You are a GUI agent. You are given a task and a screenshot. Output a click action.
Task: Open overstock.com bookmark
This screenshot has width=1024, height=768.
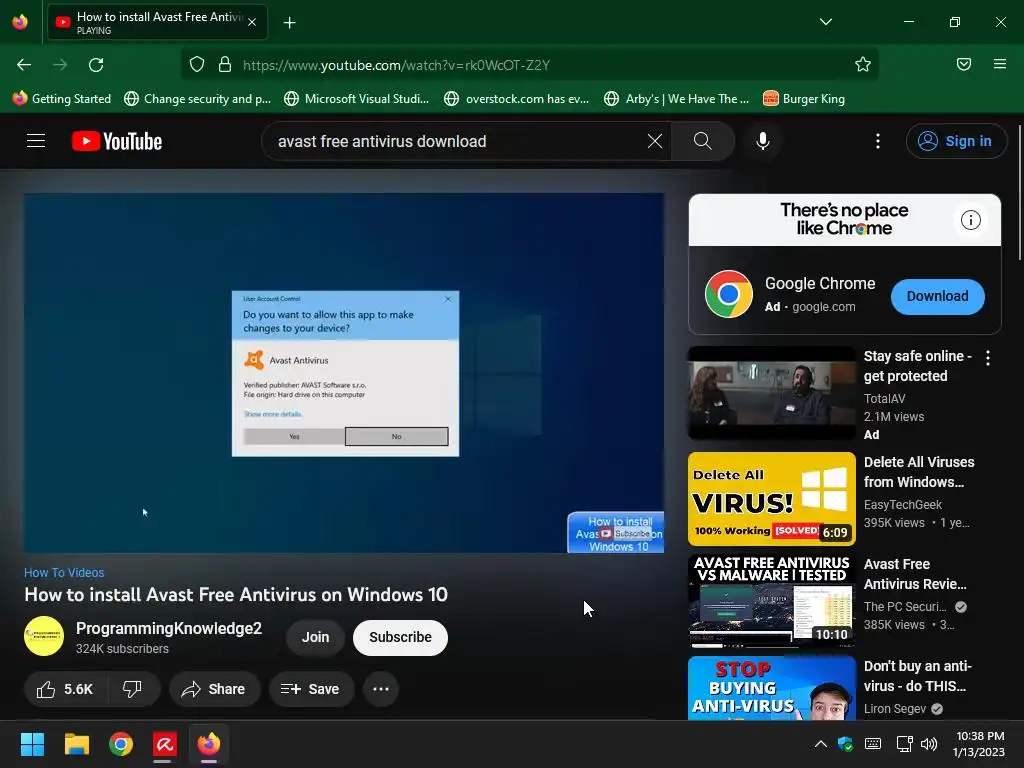pos(516,99)
